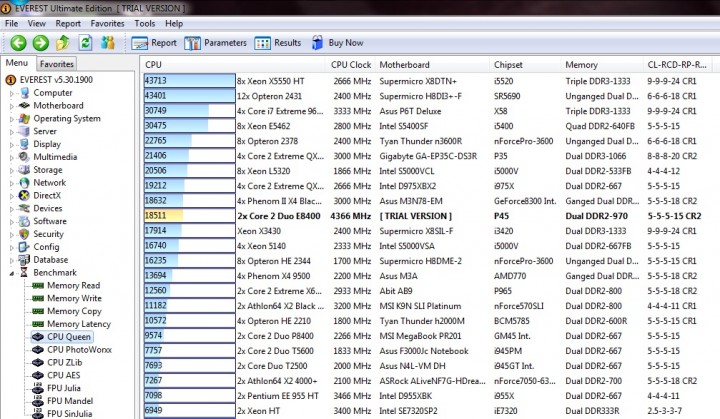Expand the Network tree node
This screenshot has height=419, width=720.
point(12,183)
